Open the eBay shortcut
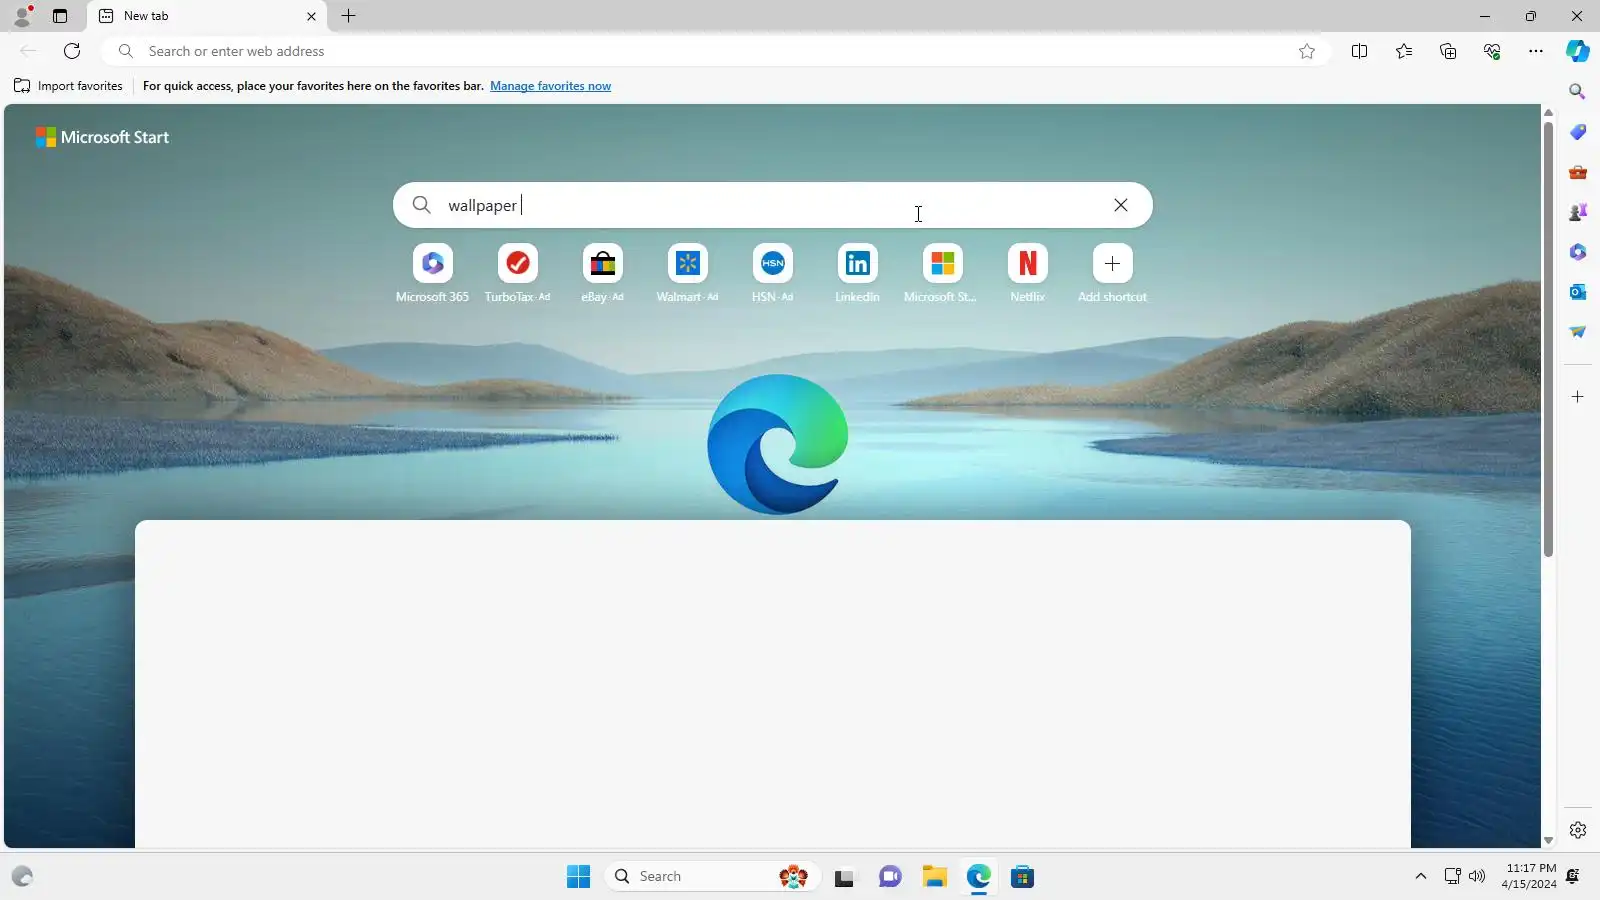This screenshot has height=900, width=1600. [602, 273]
